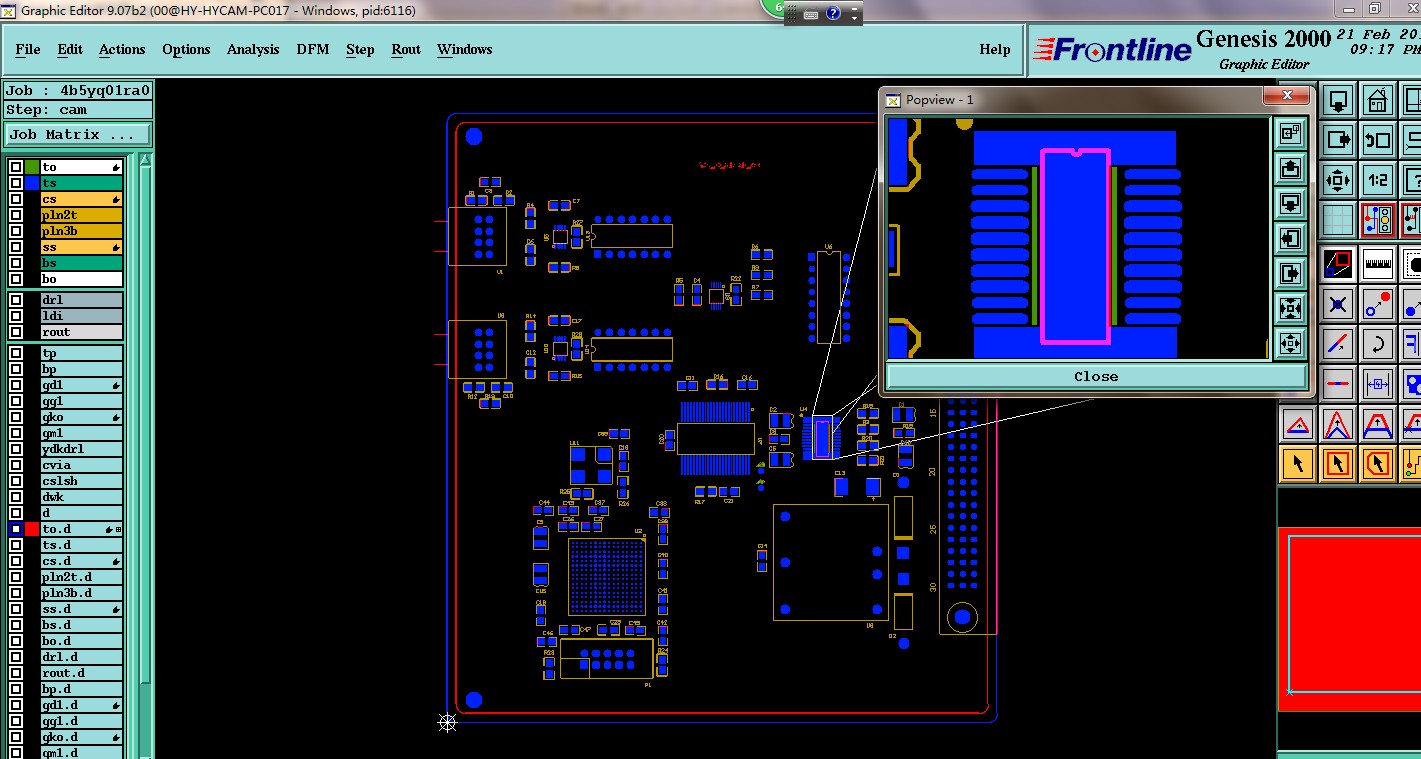
Task: Click Close button in Popview window
Action: (1096, 376)
